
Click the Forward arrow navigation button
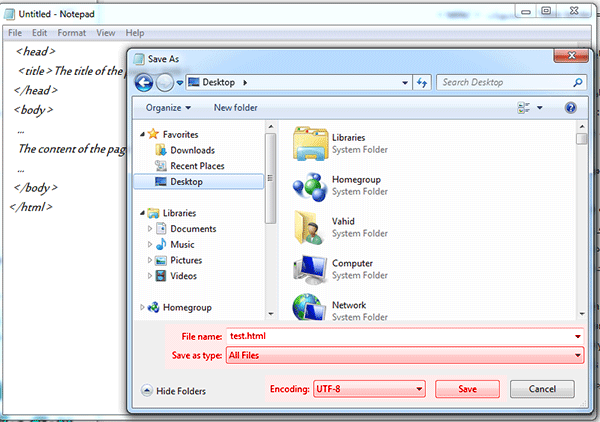coord(165,83)
